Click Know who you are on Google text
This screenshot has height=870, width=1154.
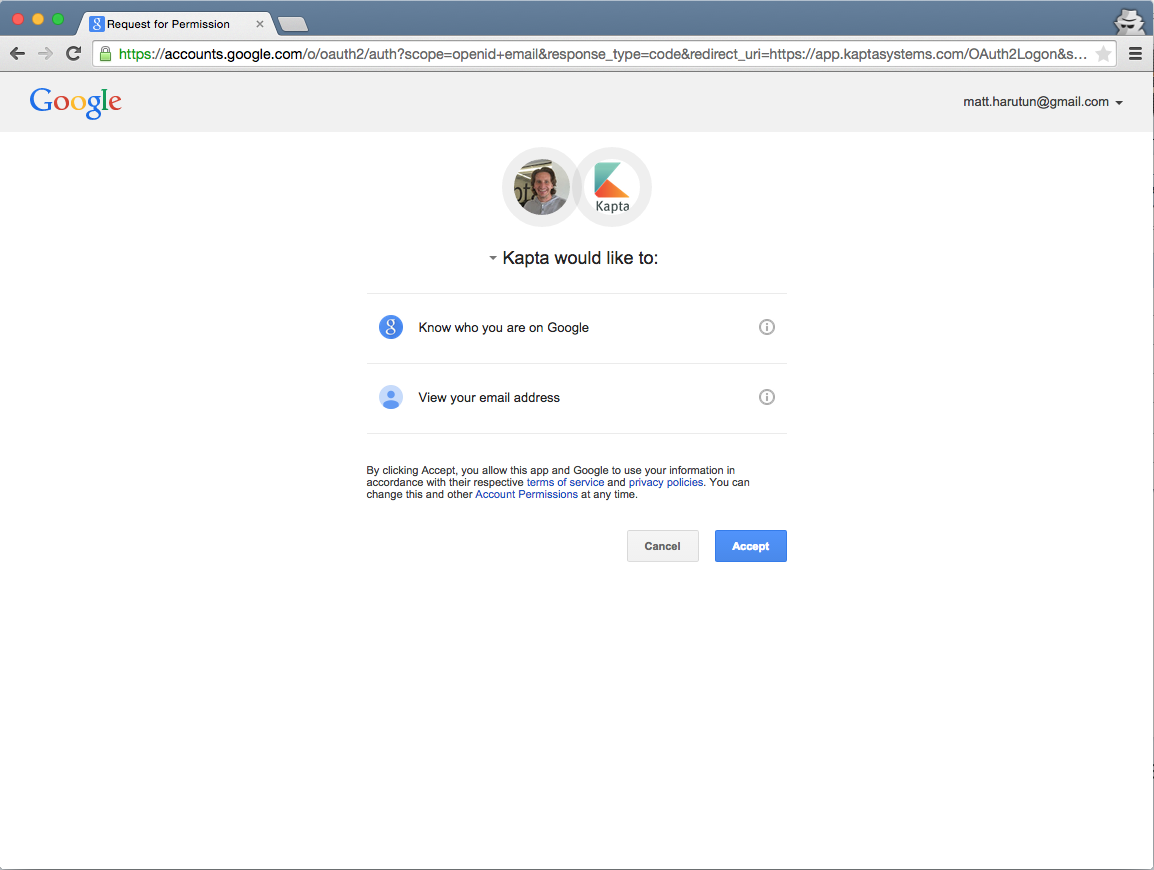click(503, 328)
